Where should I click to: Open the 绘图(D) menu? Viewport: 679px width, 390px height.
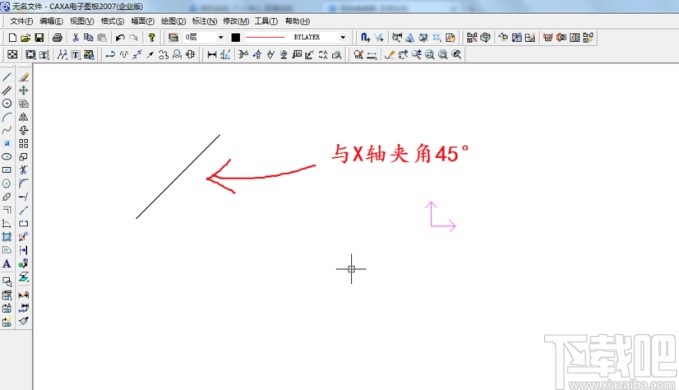point(173,21)
